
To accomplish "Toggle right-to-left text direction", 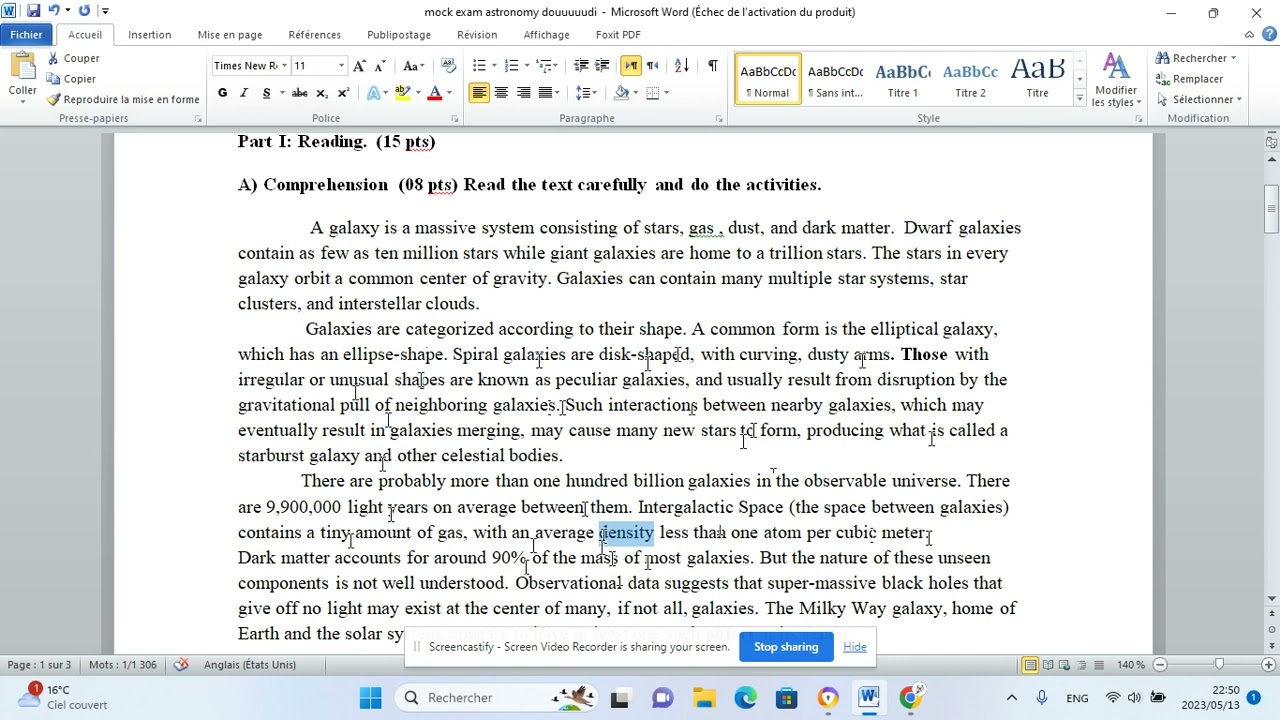I will 652,66.
